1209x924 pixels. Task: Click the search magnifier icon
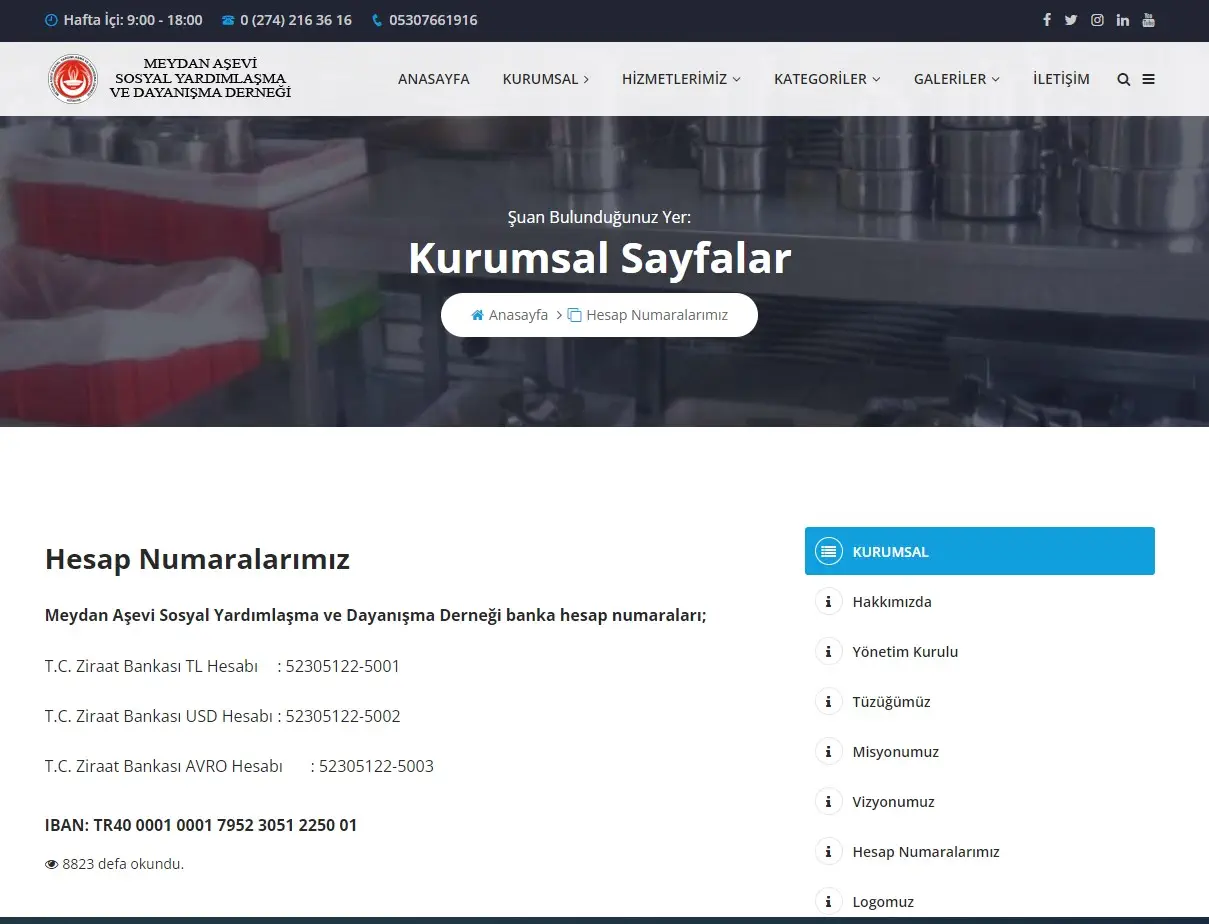point(1124,80)
